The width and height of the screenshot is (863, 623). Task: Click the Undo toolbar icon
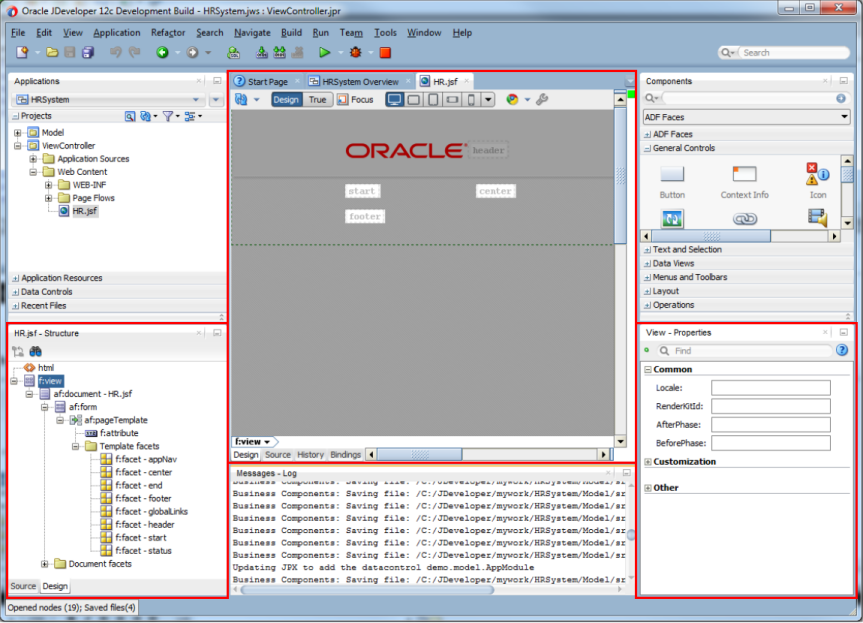click(x=116, y=53)
